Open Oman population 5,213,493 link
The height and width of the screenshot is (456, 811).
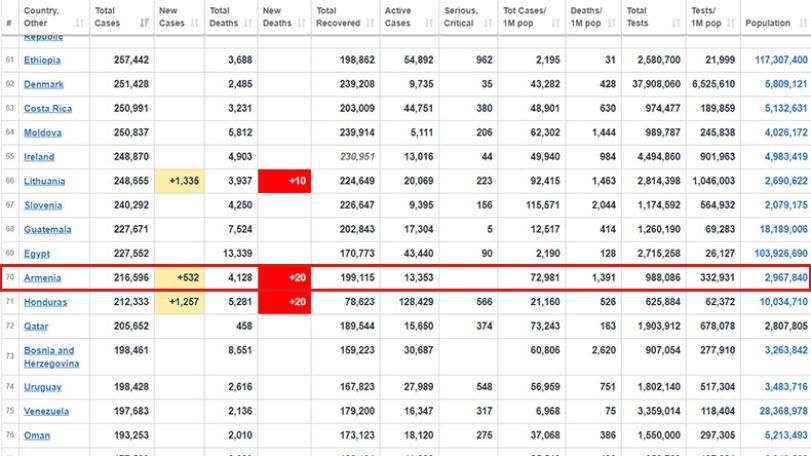tap(786, 436)
